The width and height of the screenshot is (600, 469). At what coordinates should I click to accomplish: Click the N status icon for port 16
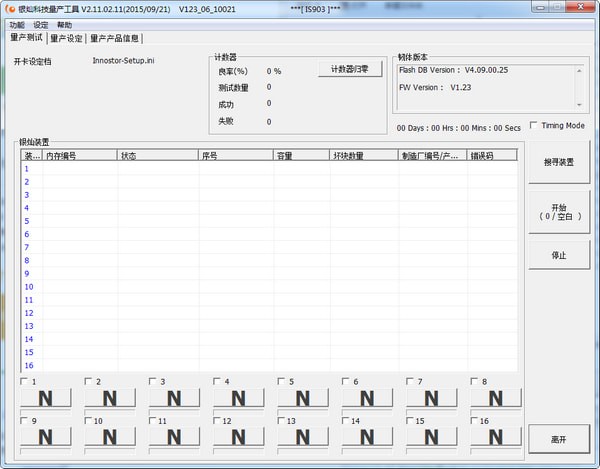(x=496, y=437)
